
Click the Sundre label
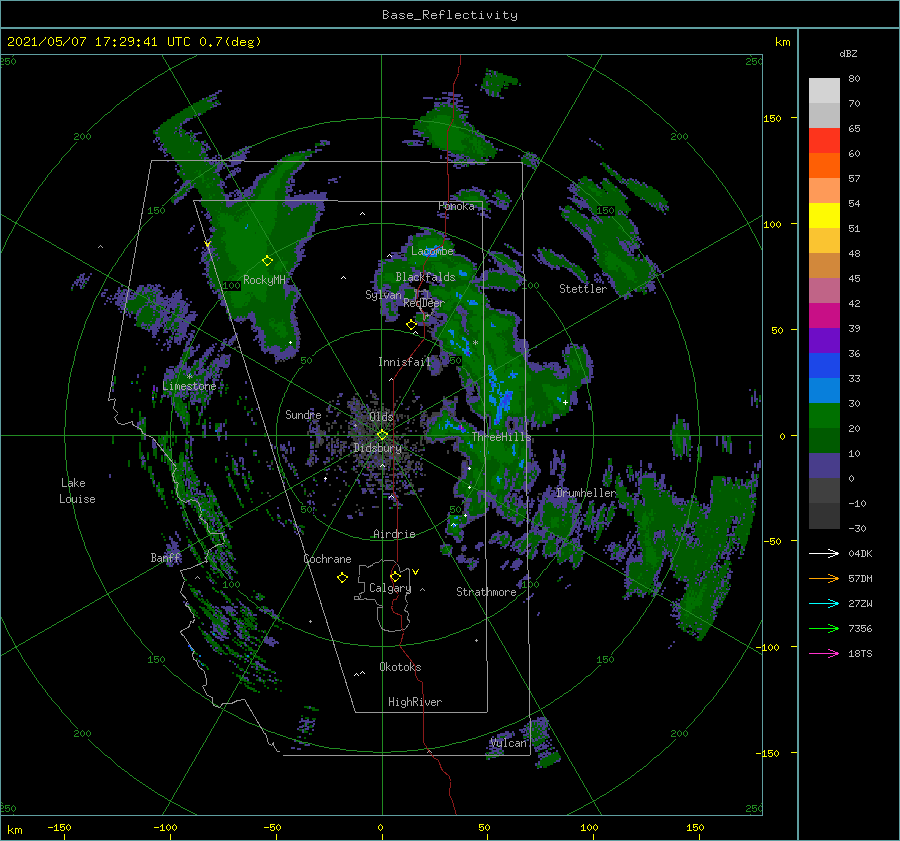point(303,414)
